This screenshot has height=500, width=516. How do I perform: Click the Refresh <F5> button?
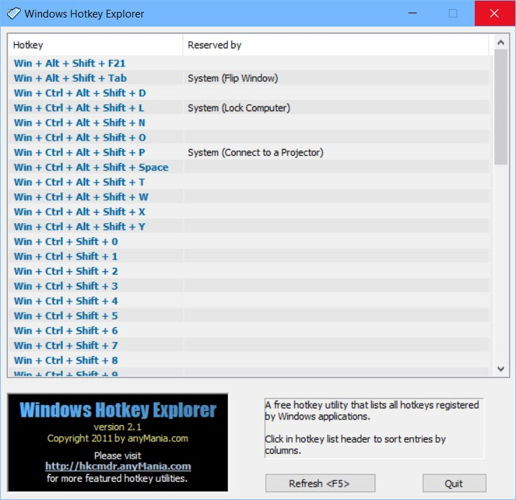(x=320, y=483)
